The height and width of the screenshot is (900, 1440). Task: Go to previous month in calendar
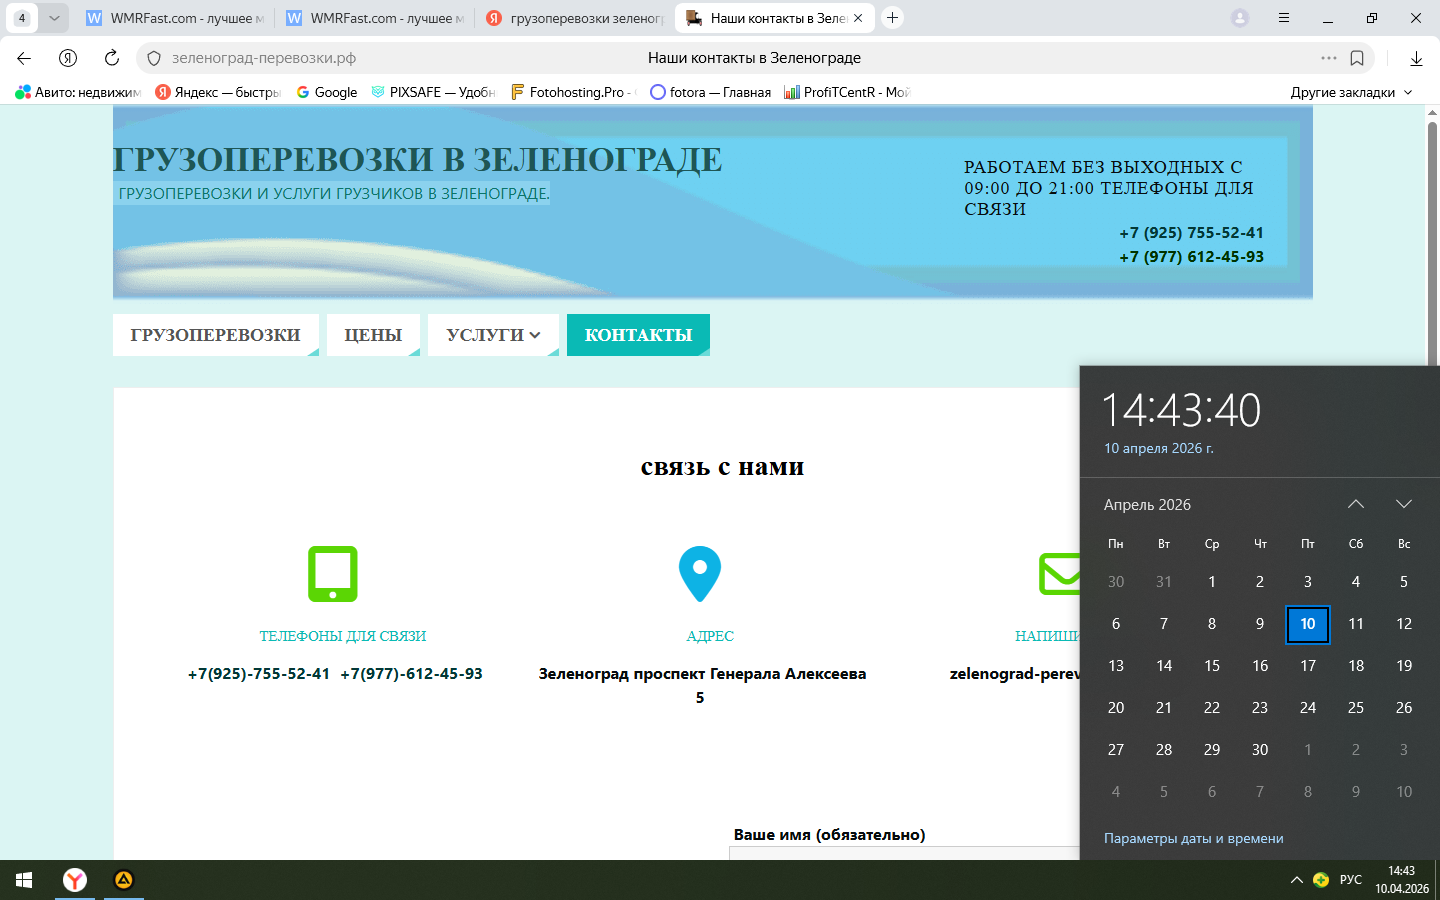tap(1356, 504)
